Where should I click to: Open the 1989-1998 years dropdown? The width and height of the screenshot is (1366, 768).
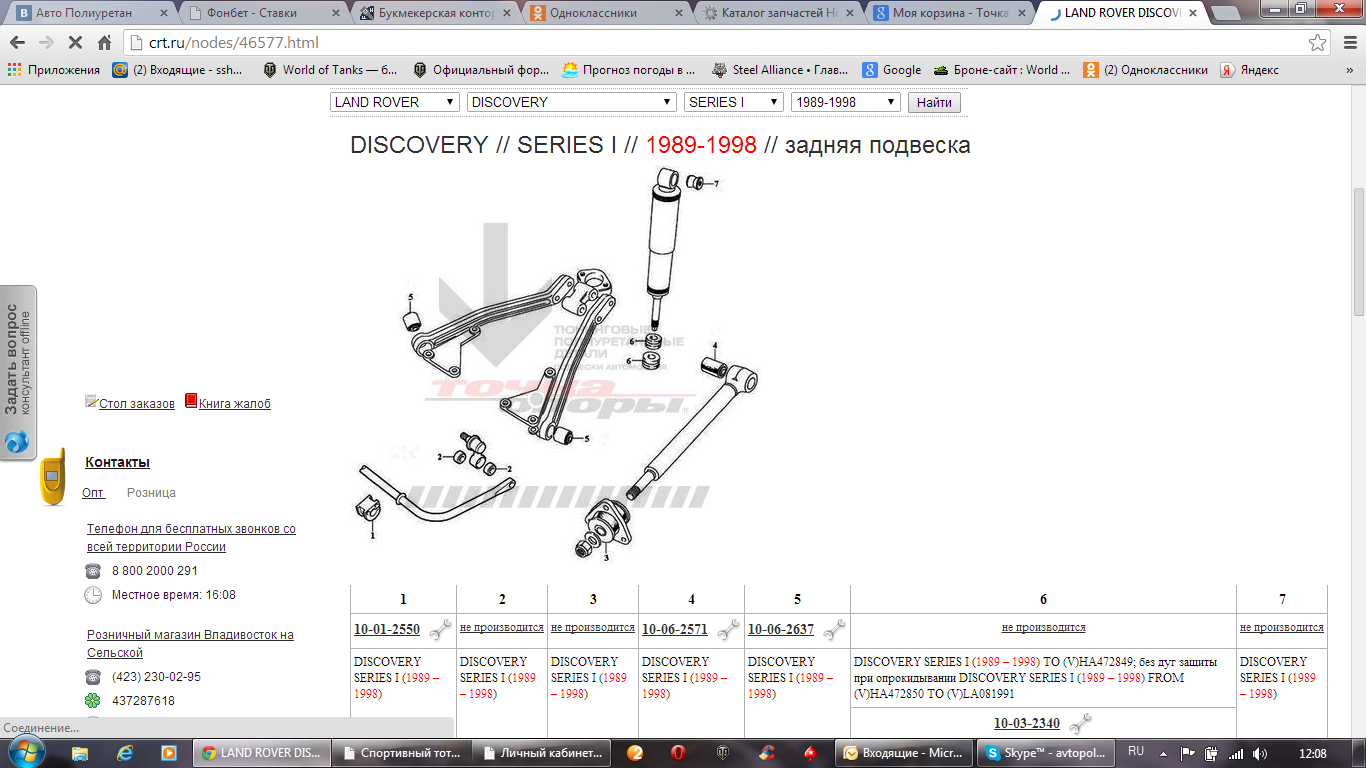(x=846, y=102)
